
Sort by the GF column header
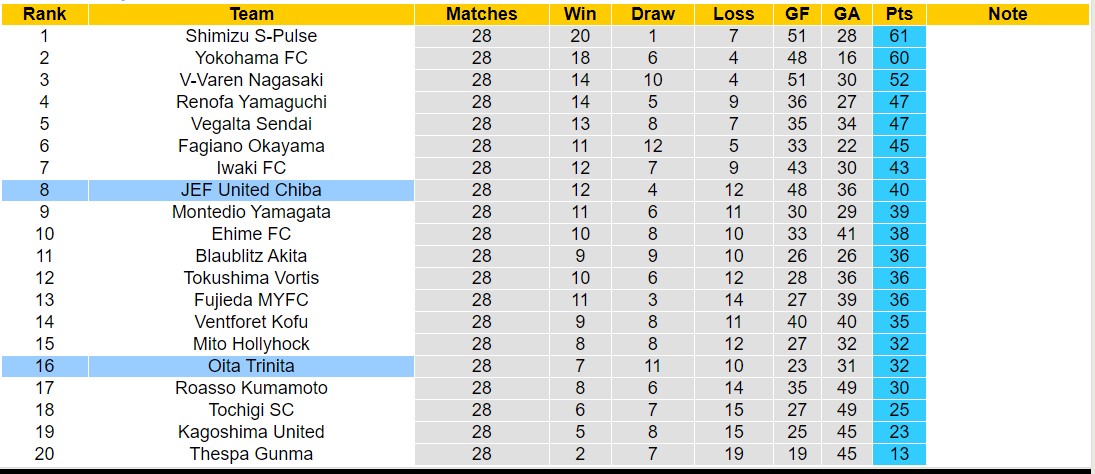[797, 14]
